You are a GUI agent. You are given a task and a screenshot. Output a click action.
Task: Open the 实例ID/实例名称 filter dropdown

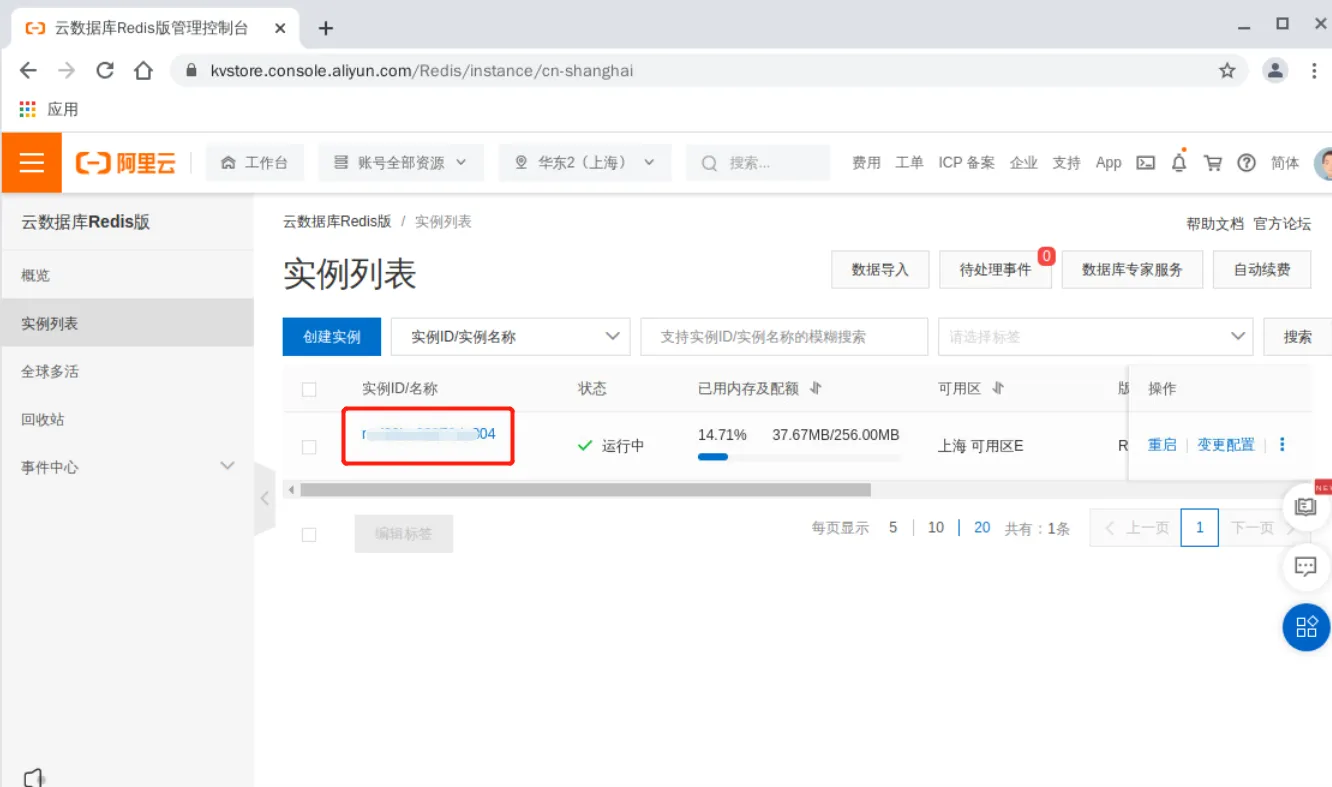pos(511,337)
